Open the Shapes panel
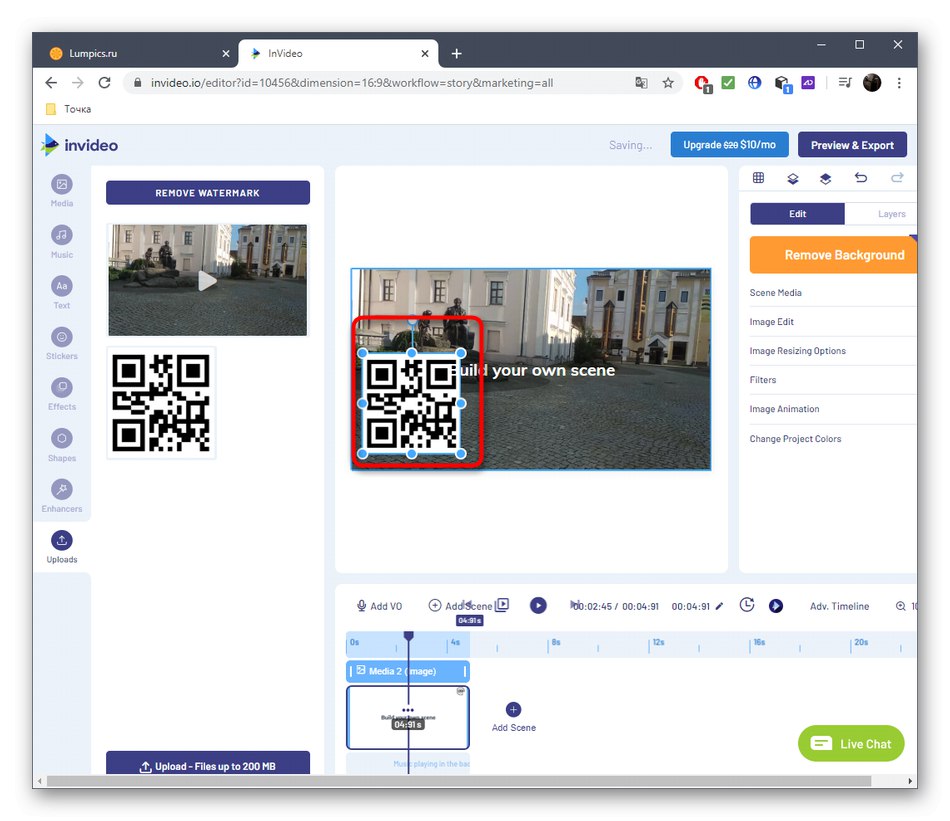950x821 pixels. pos(62,445)
